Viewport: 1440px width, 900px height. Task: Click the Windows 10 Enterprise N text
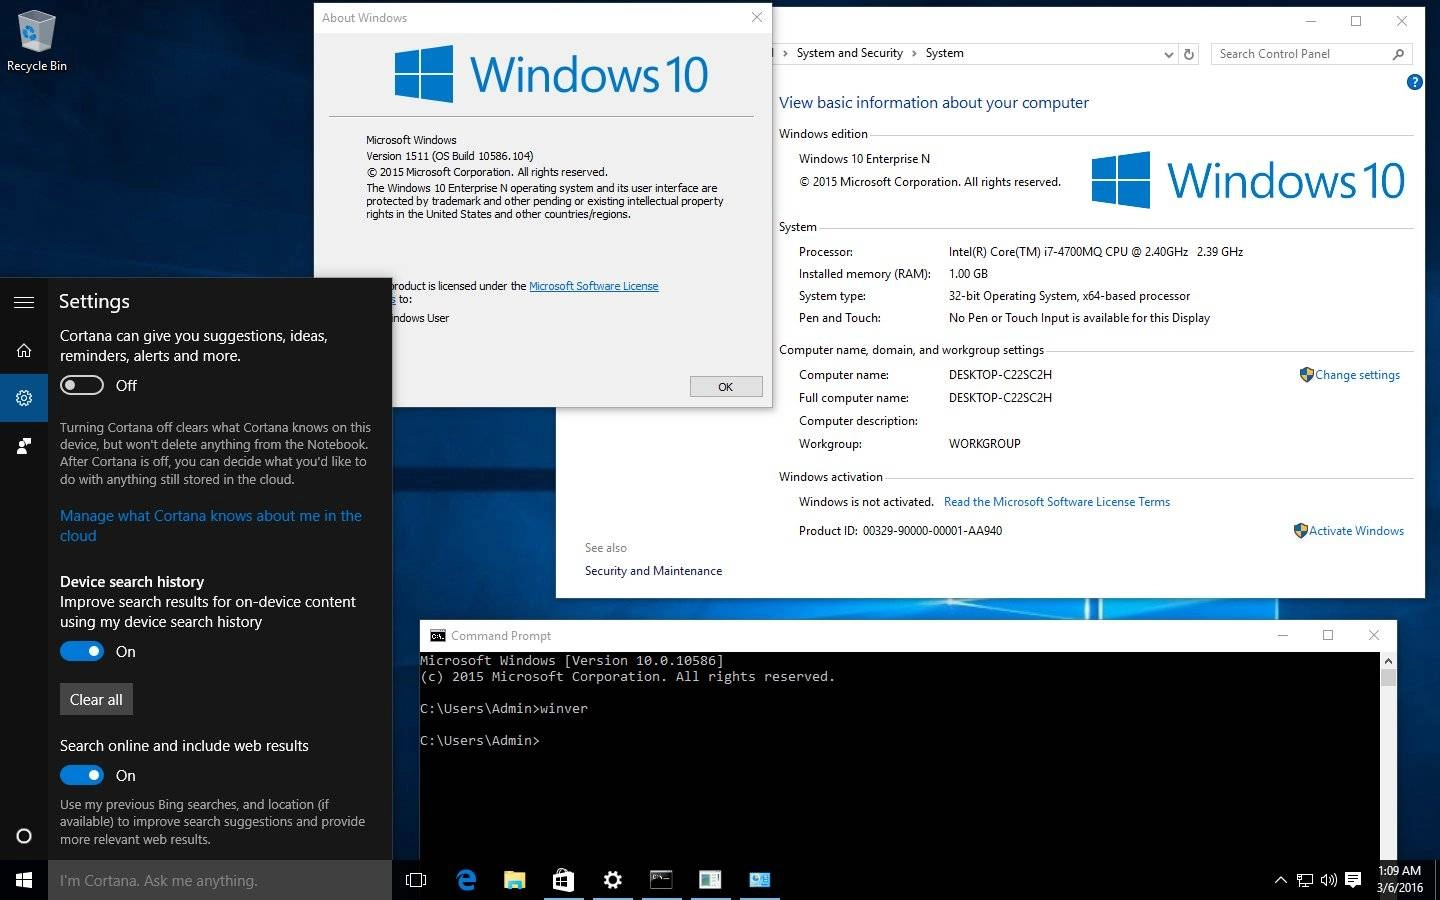pyautogui.click(x=864, y=159)
